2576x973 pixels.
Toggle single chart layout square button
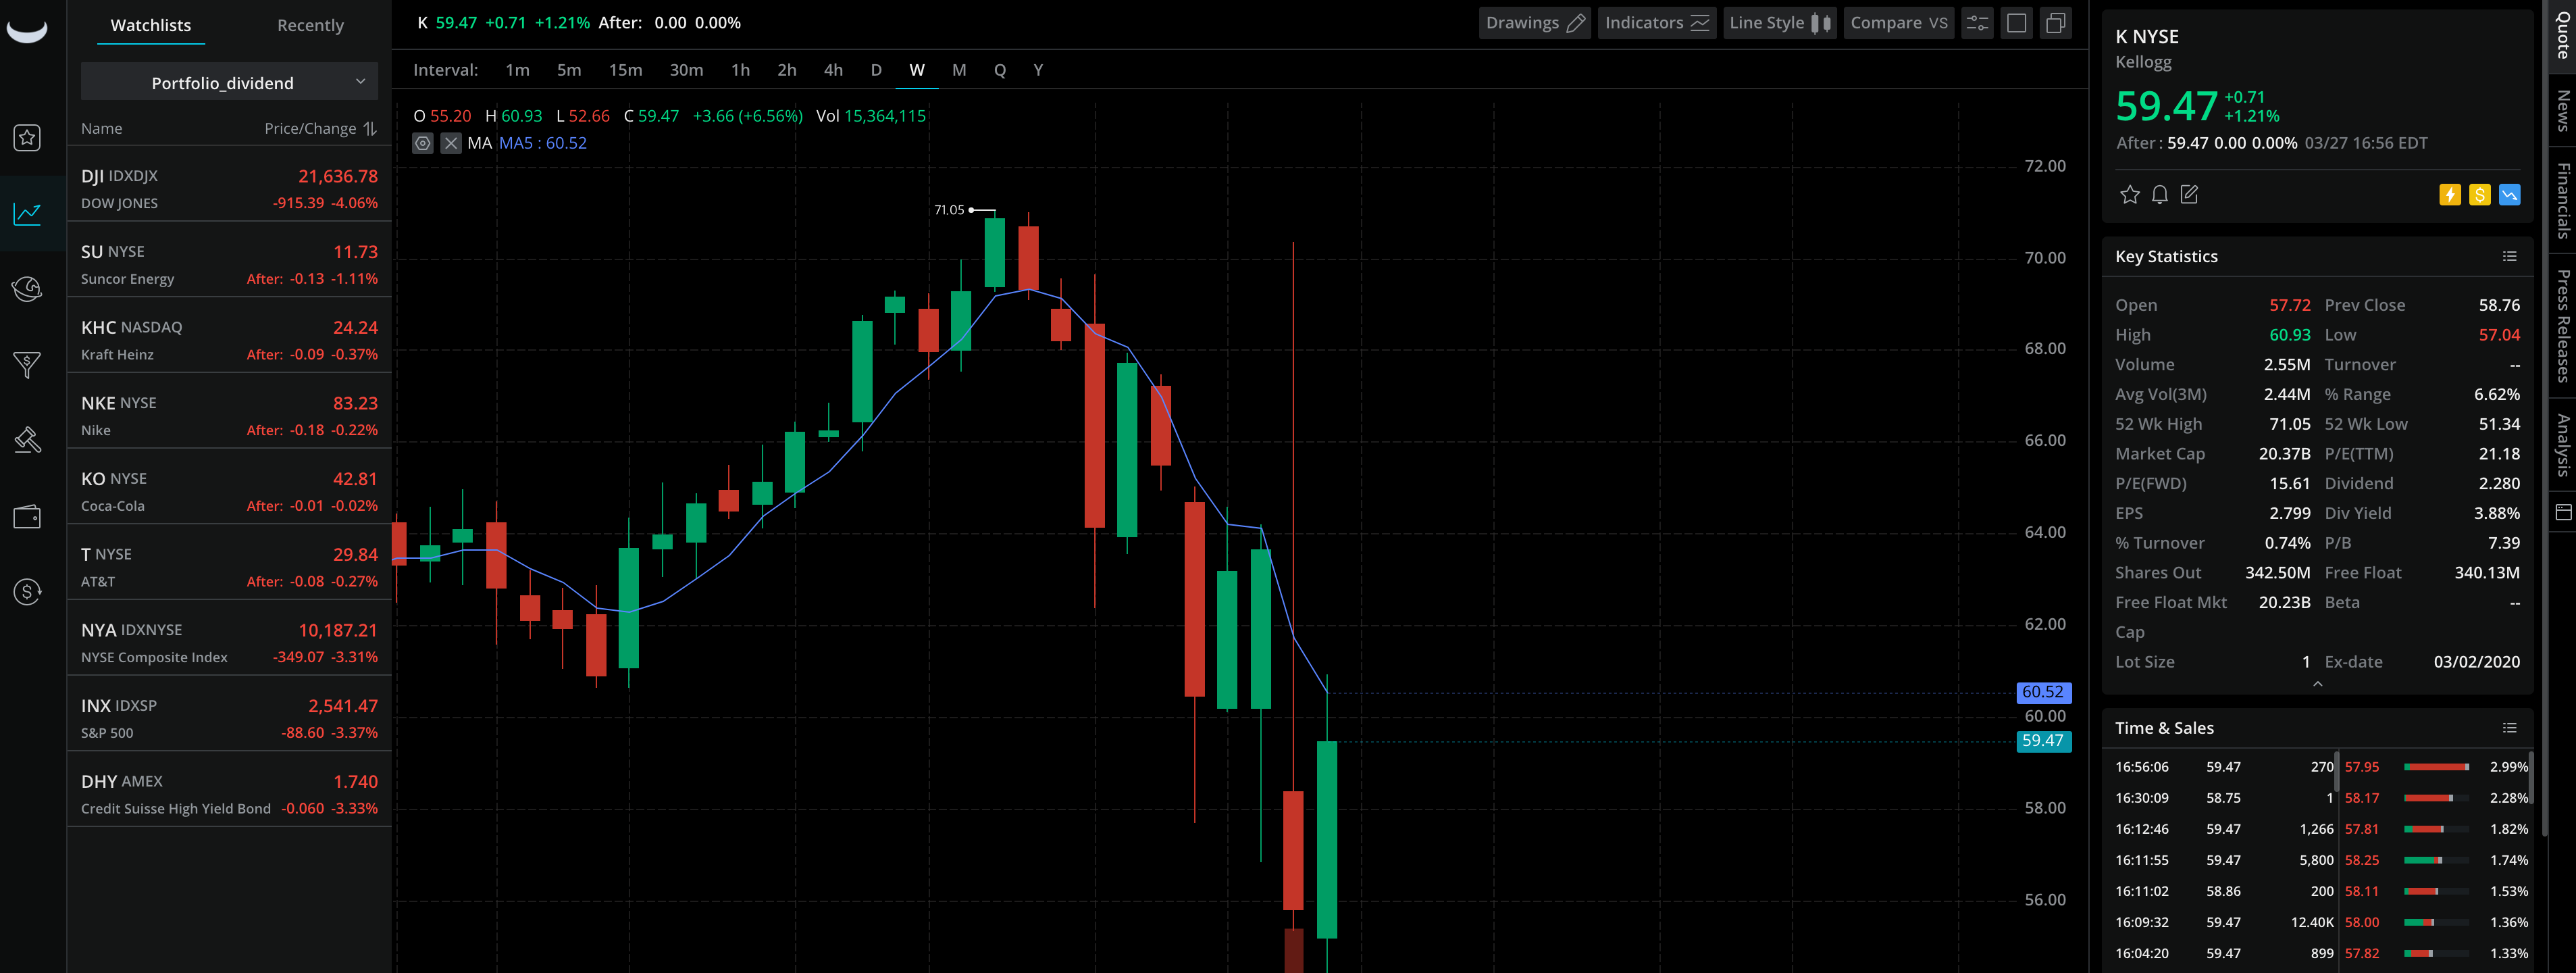[x=2016, y=23]
